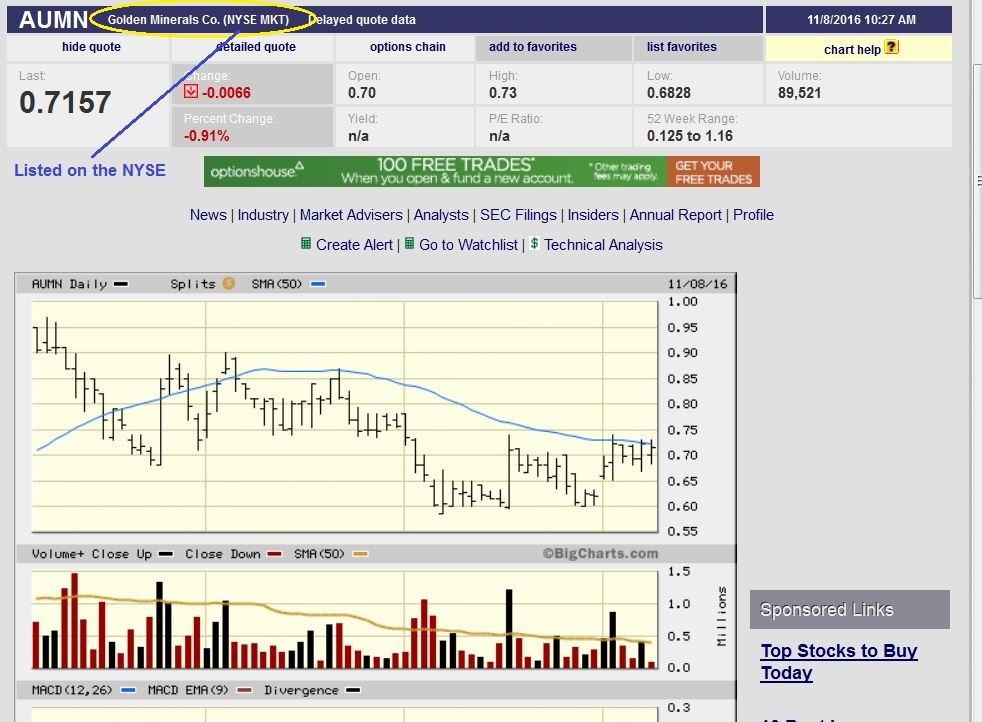Click the optionshouse logo in banner
982x722 pixels.
(x=257, y=171)
